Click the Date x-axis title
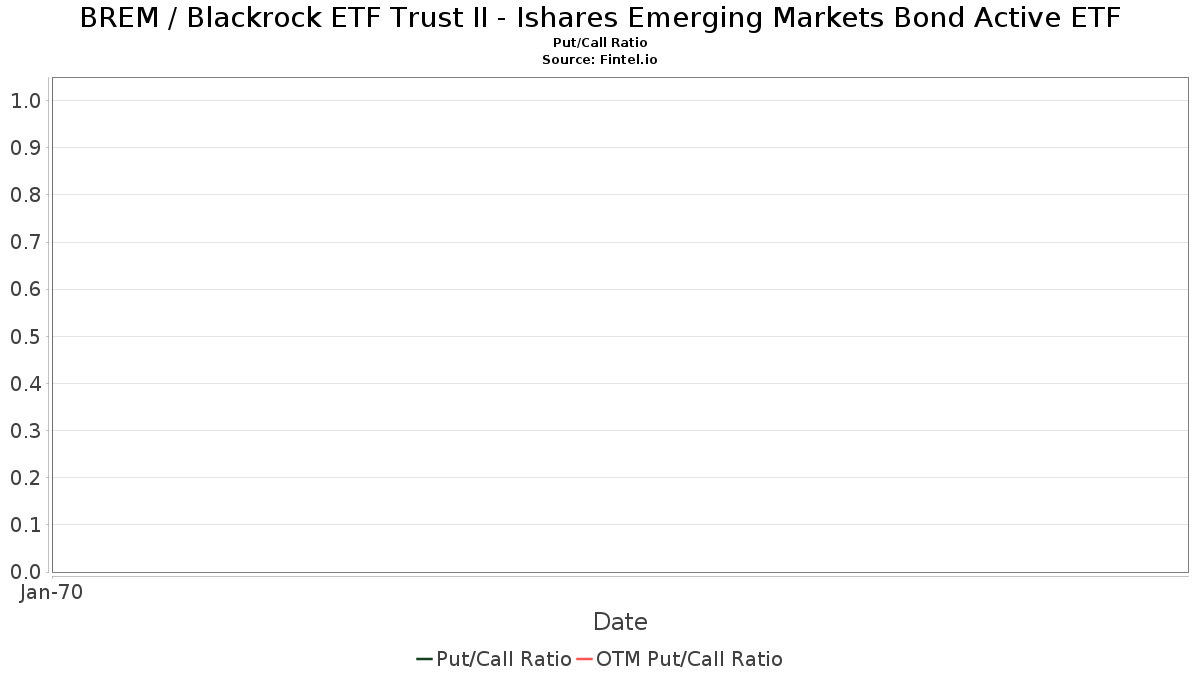 point(620,622)
